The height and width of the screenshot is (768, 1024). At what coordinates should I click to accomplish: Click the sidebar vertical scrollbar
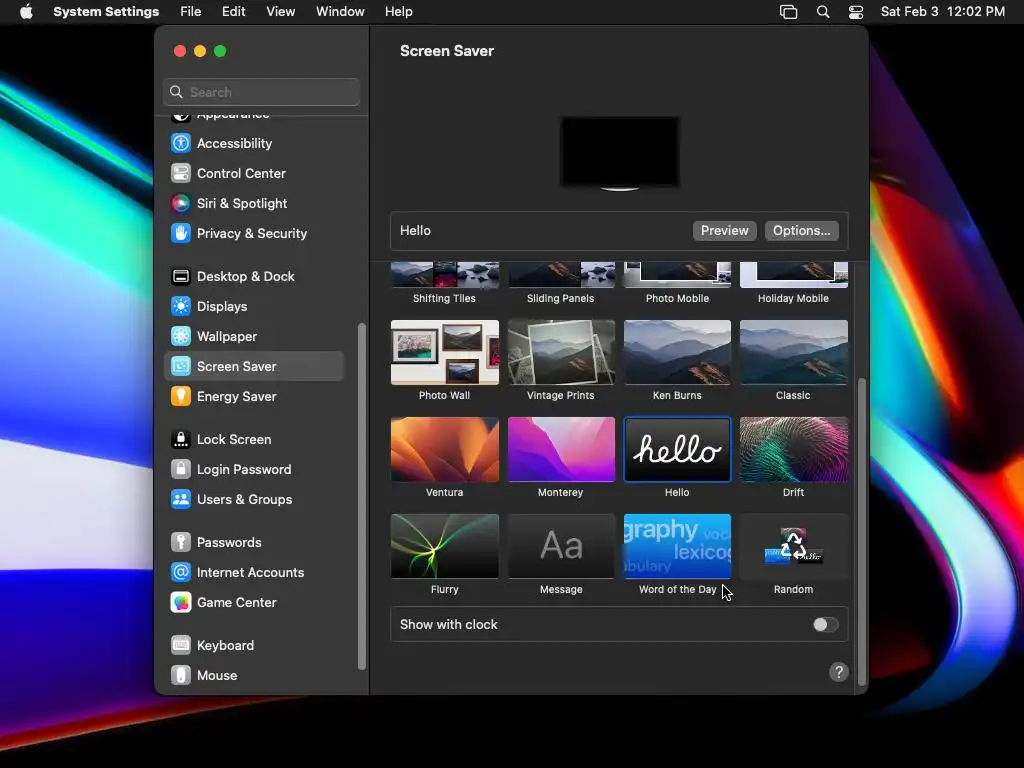click(362, 496)
